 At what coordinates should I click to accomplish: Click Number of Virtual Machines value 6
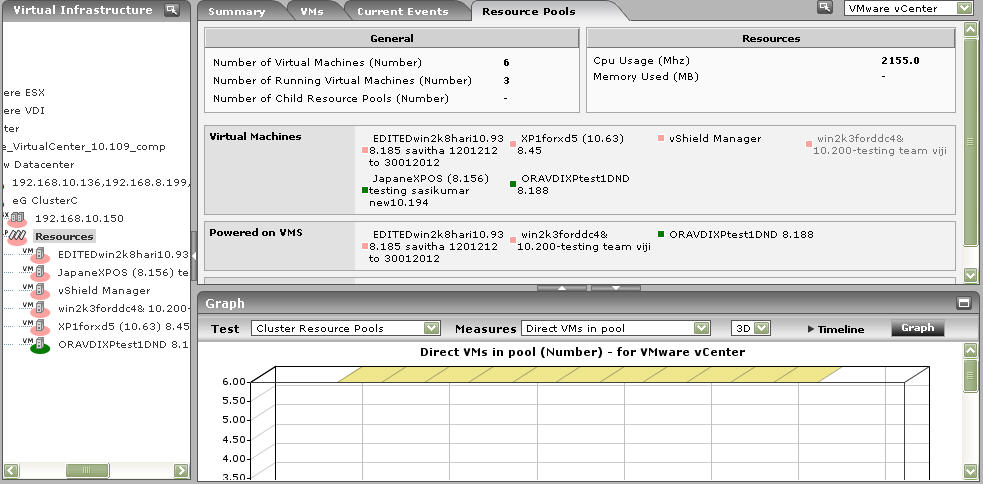(x=506, y=63)
